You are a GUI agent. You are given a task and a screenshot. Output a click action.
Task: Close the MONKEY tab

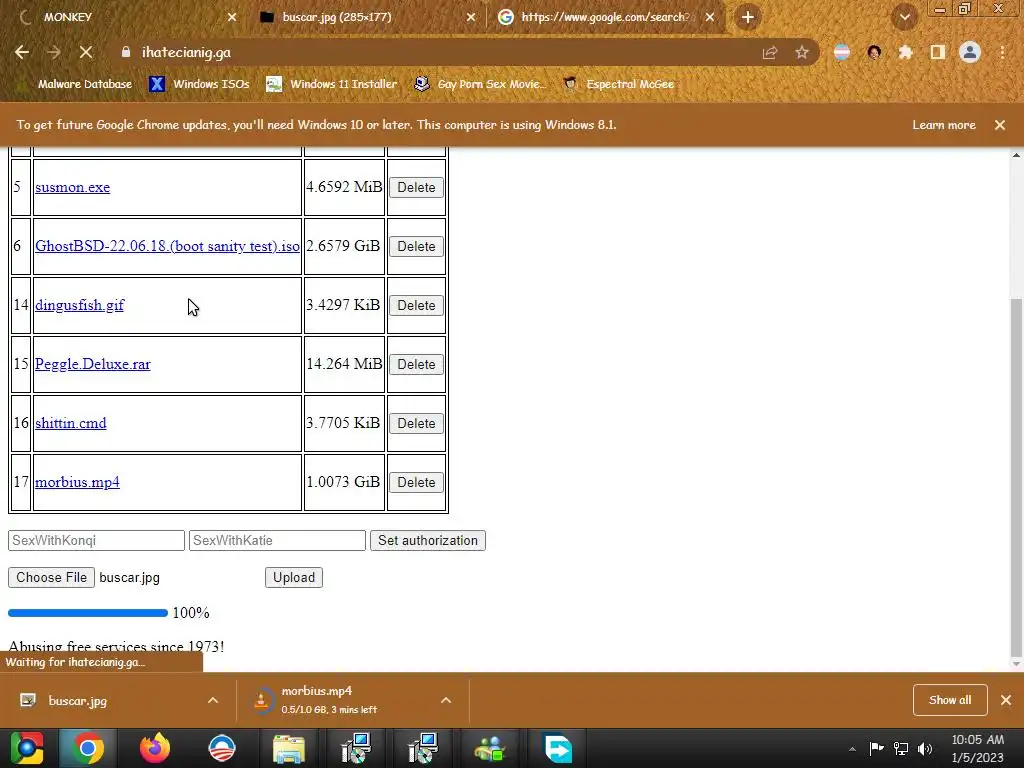232,18
